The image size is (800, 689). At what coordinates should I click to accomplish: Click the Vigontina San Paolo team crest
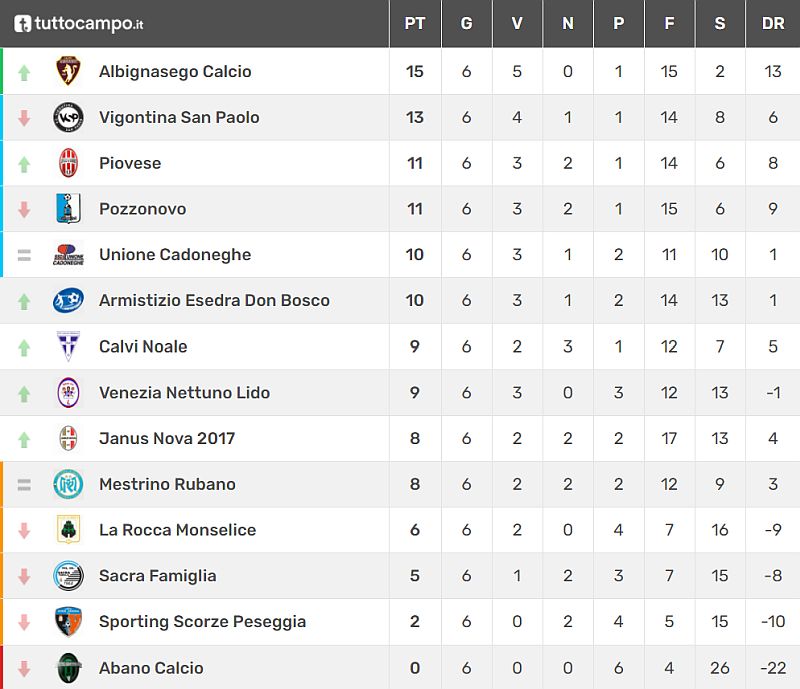click(x=68, y=118)
